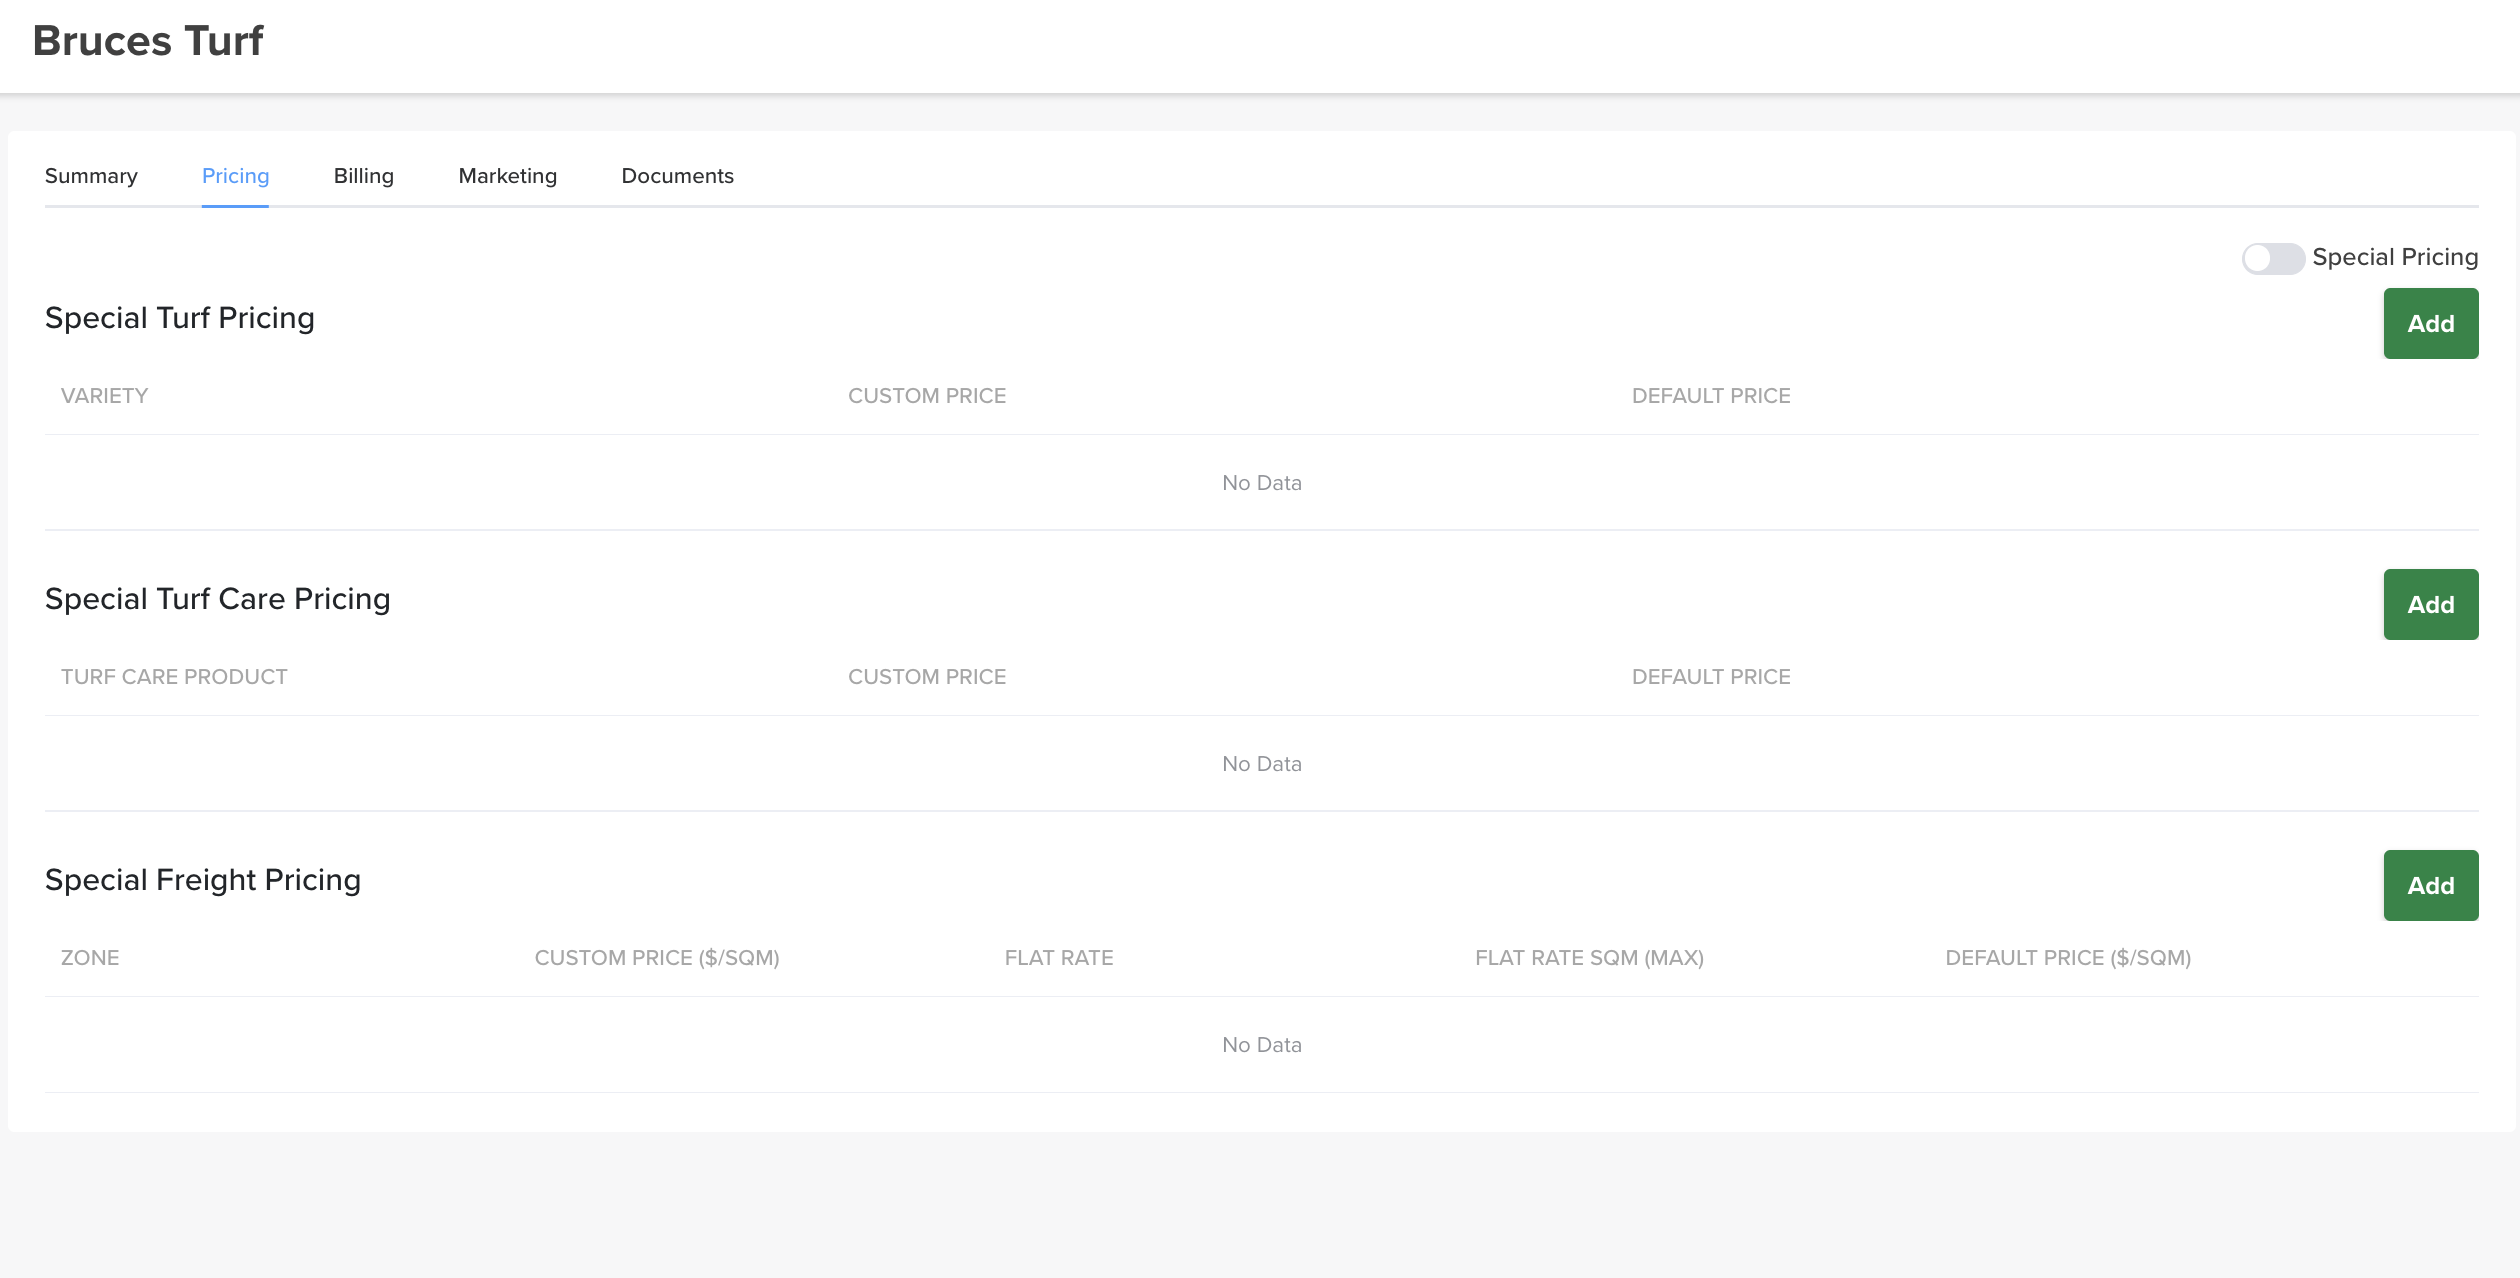2520x1278 pixels.
Task: Click No Data in Turf Care Pricing table
Action: (1262, 764)
